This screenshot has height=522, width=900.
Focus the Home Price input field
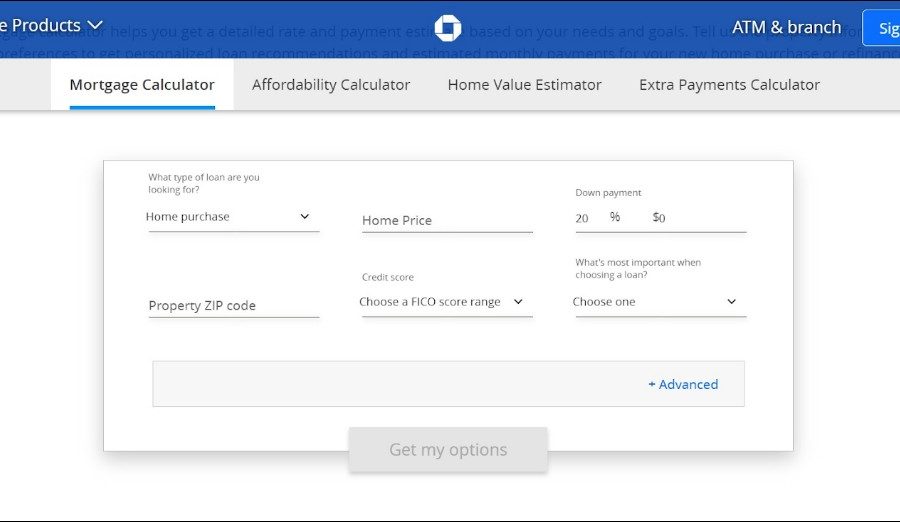447,220
